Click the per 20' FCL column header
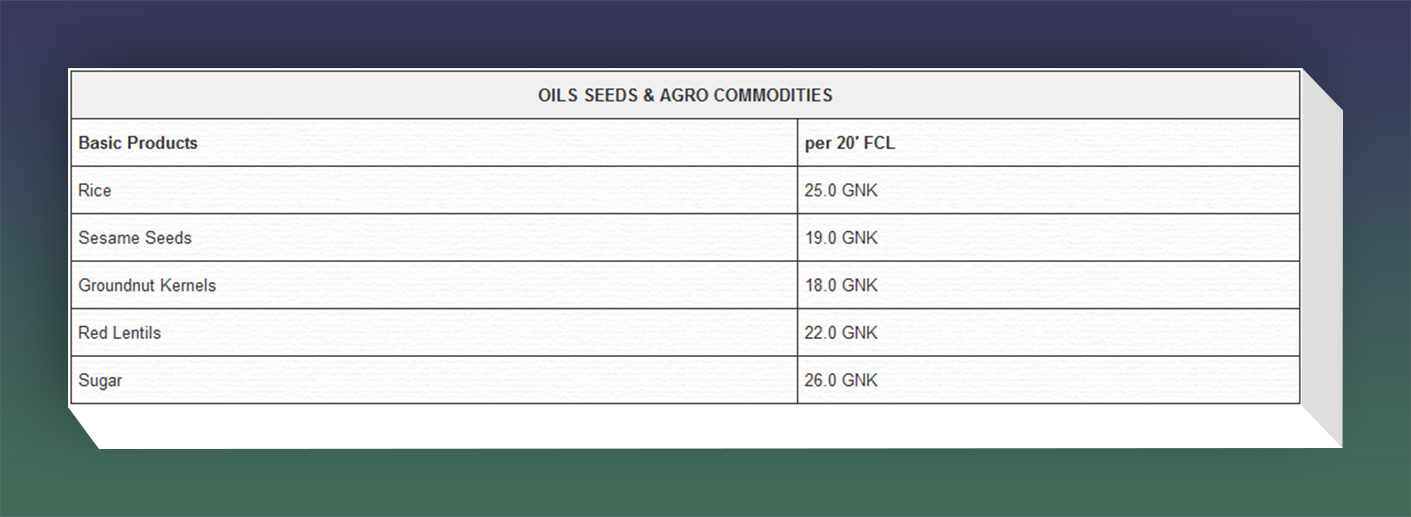Screen dimensions: 1411x517 (x=849, y=143)
